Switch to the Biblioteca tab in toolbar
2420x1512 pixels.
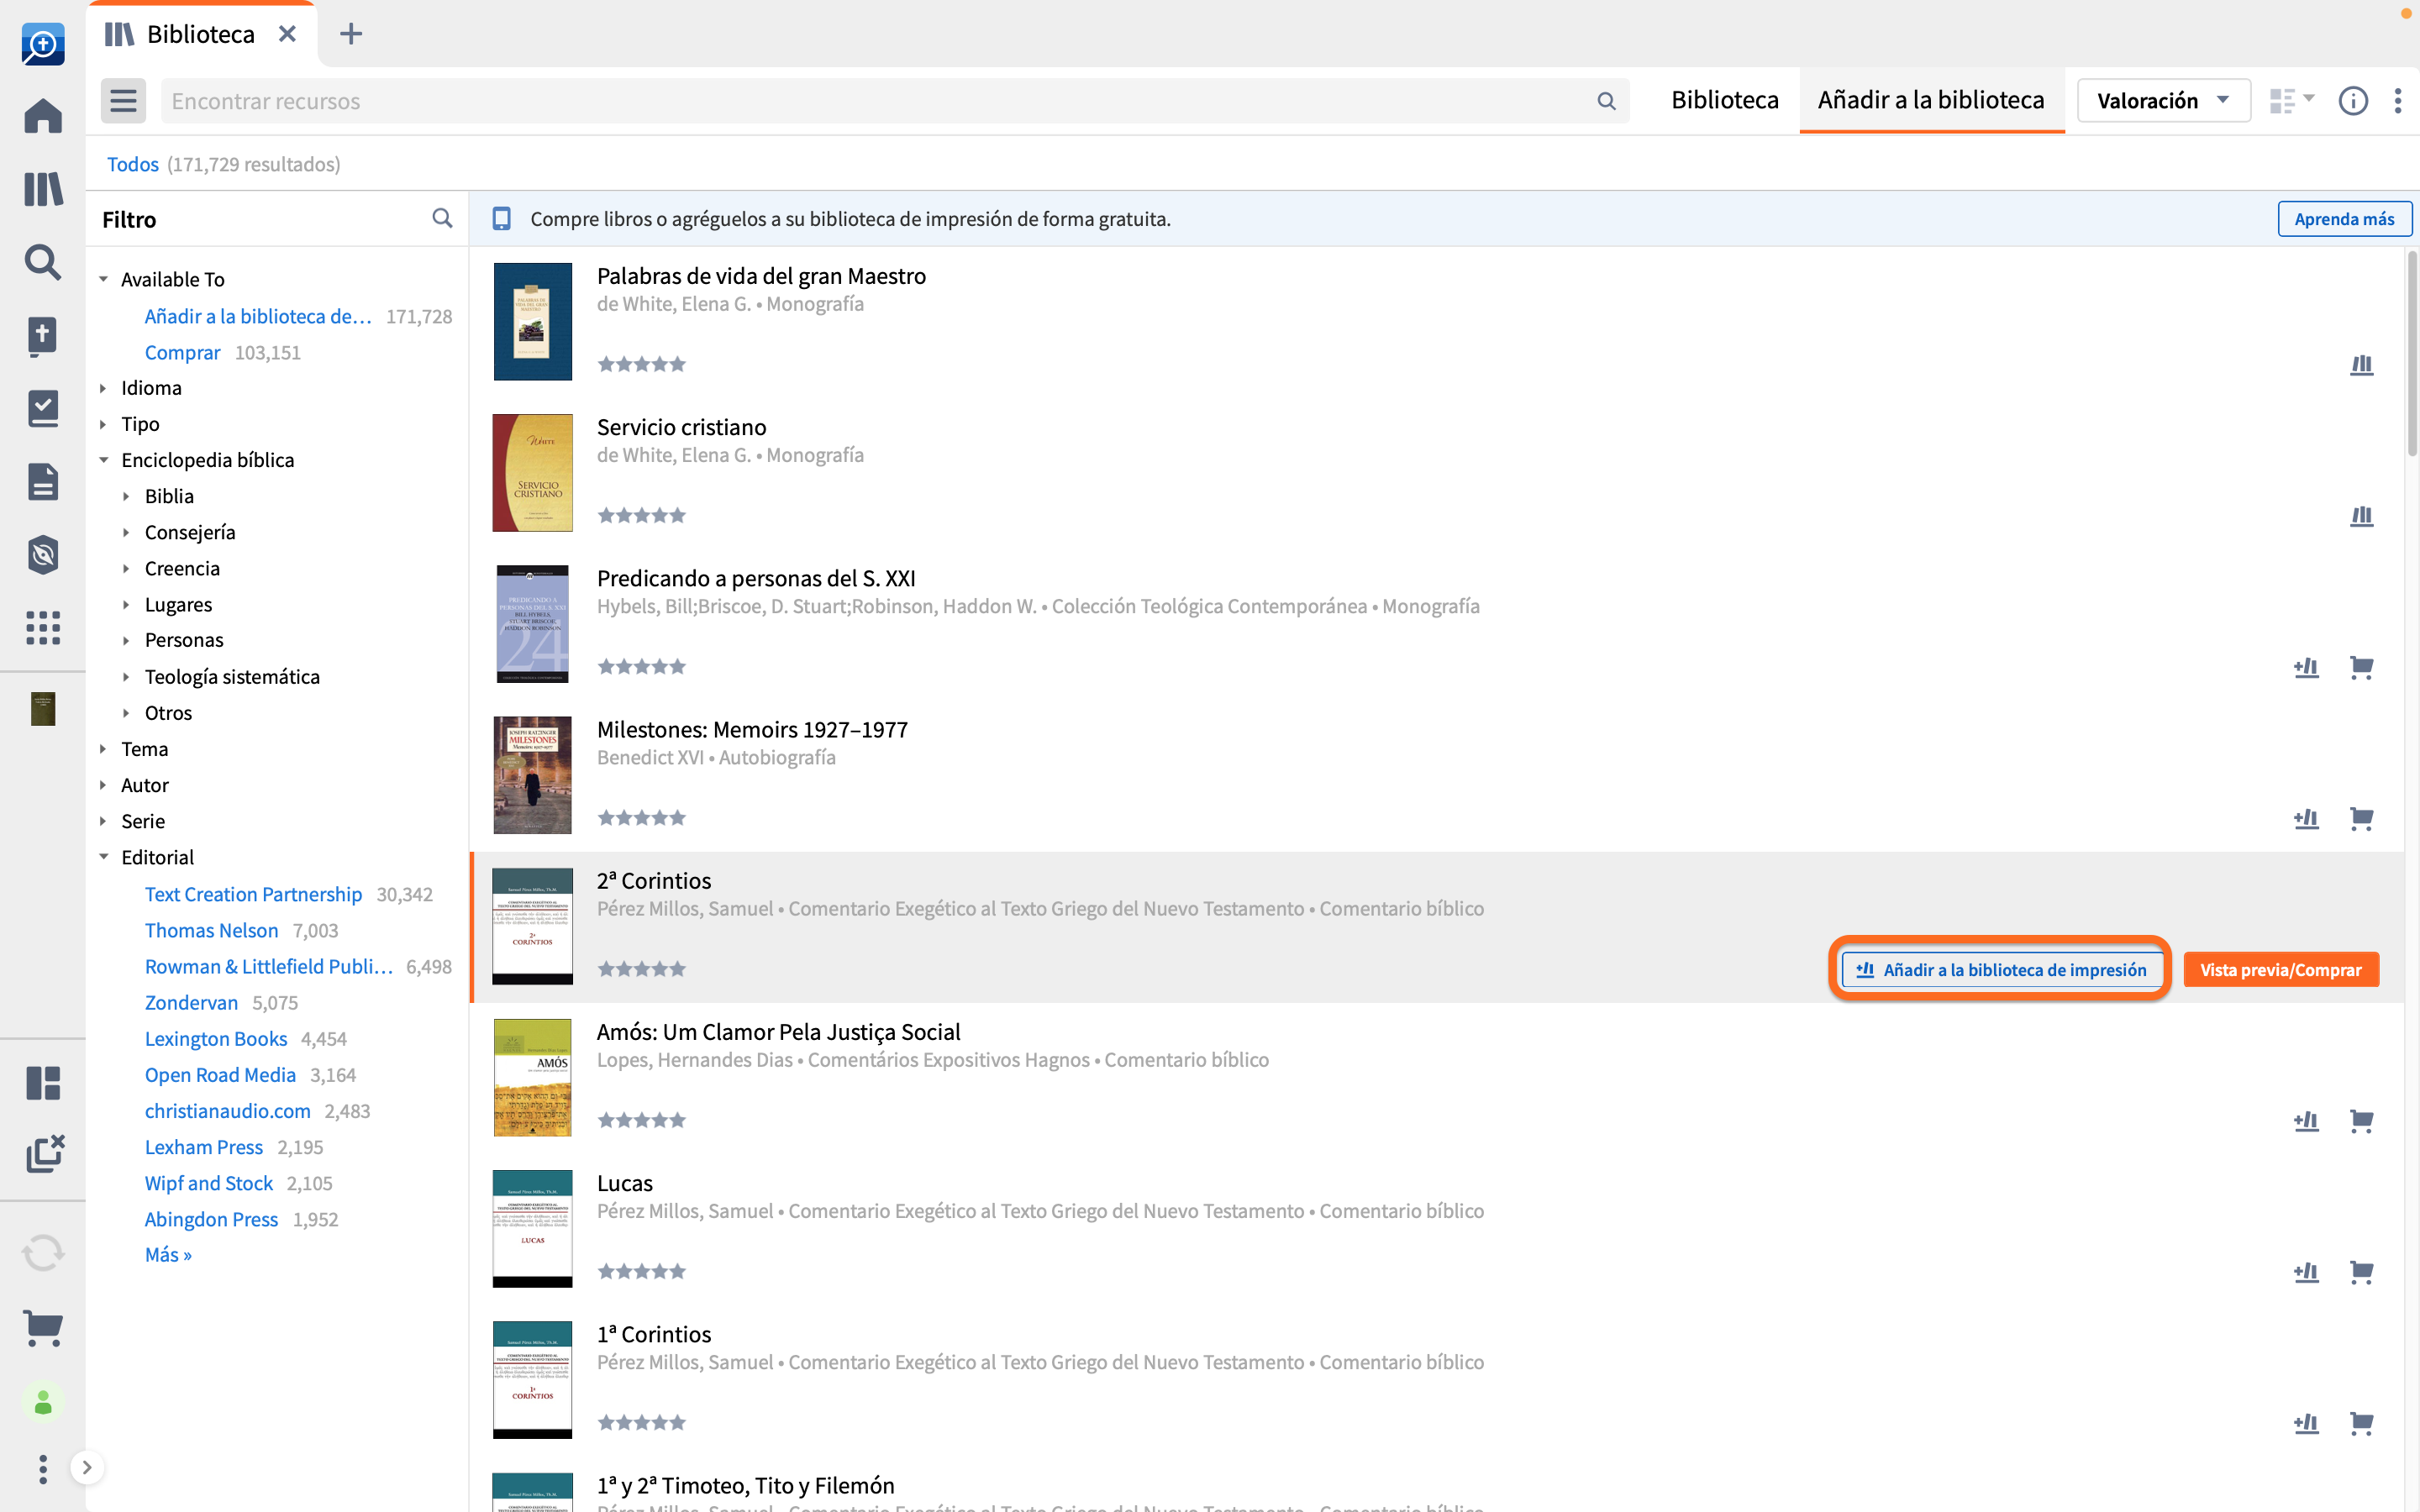click(1725, 100)
